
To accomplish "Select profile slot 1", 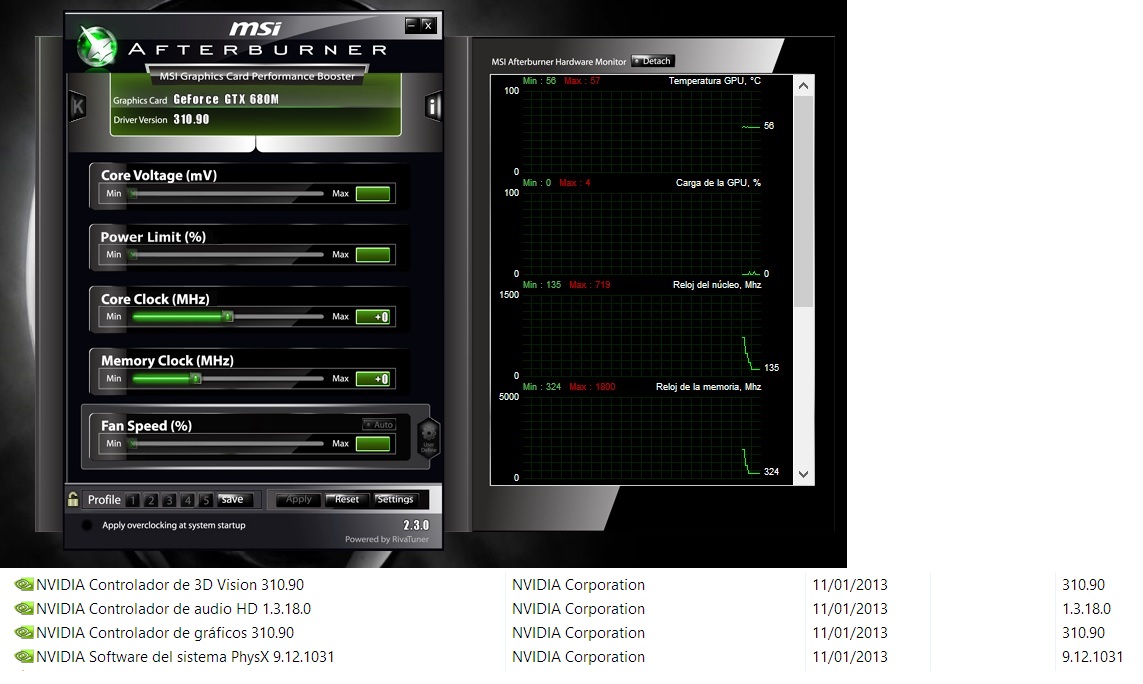I will pyautogui.click(x=133, y=500).
